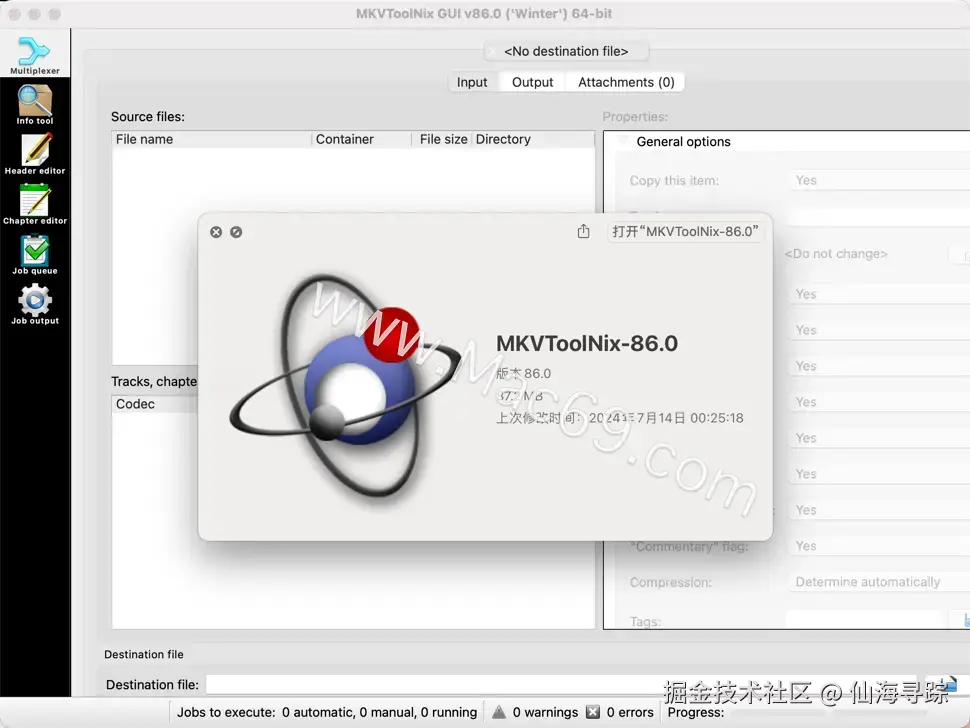The image size is (970, 728).
Task: Click the MKVToolNix-86.0 title text
Action: click(586, 343)
